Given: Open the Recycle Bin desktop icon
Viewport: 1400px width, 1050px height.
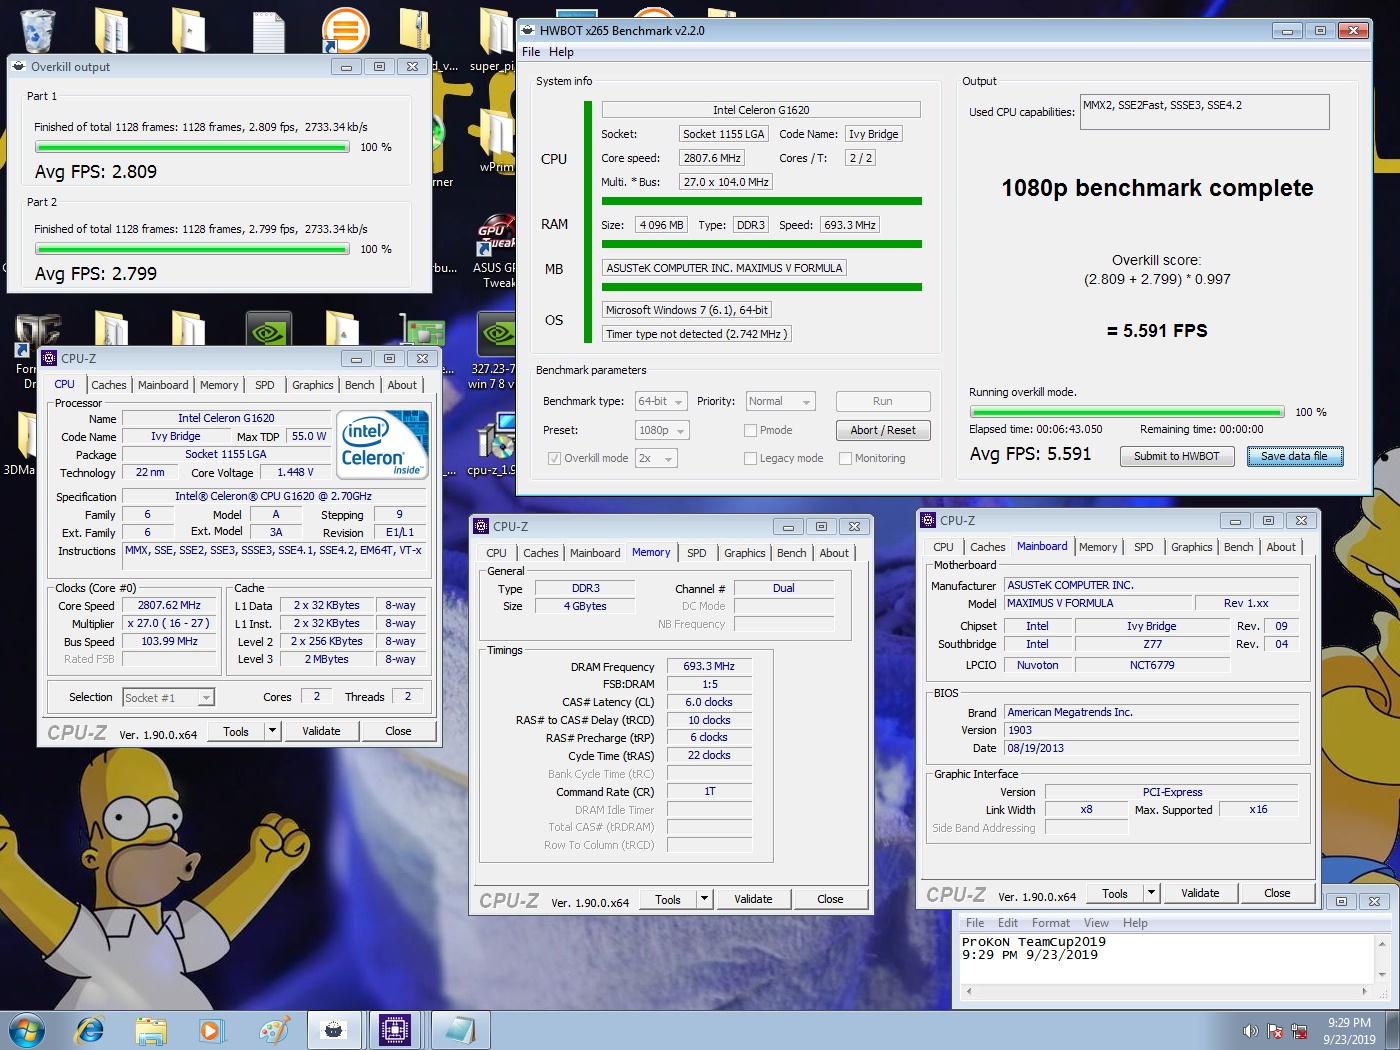Looking at the screenshot, I should 37,29.
